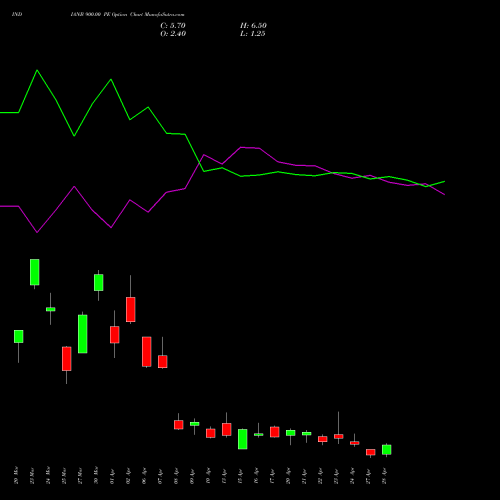Click the 01 Apr date label
This screenshot has height=500, width=500.
point(112,476)
